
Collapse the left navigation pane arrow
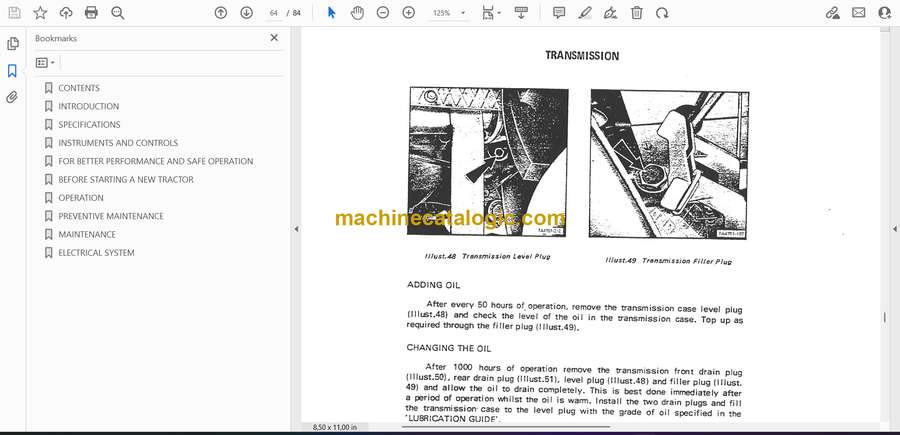[x=296, y=229]
